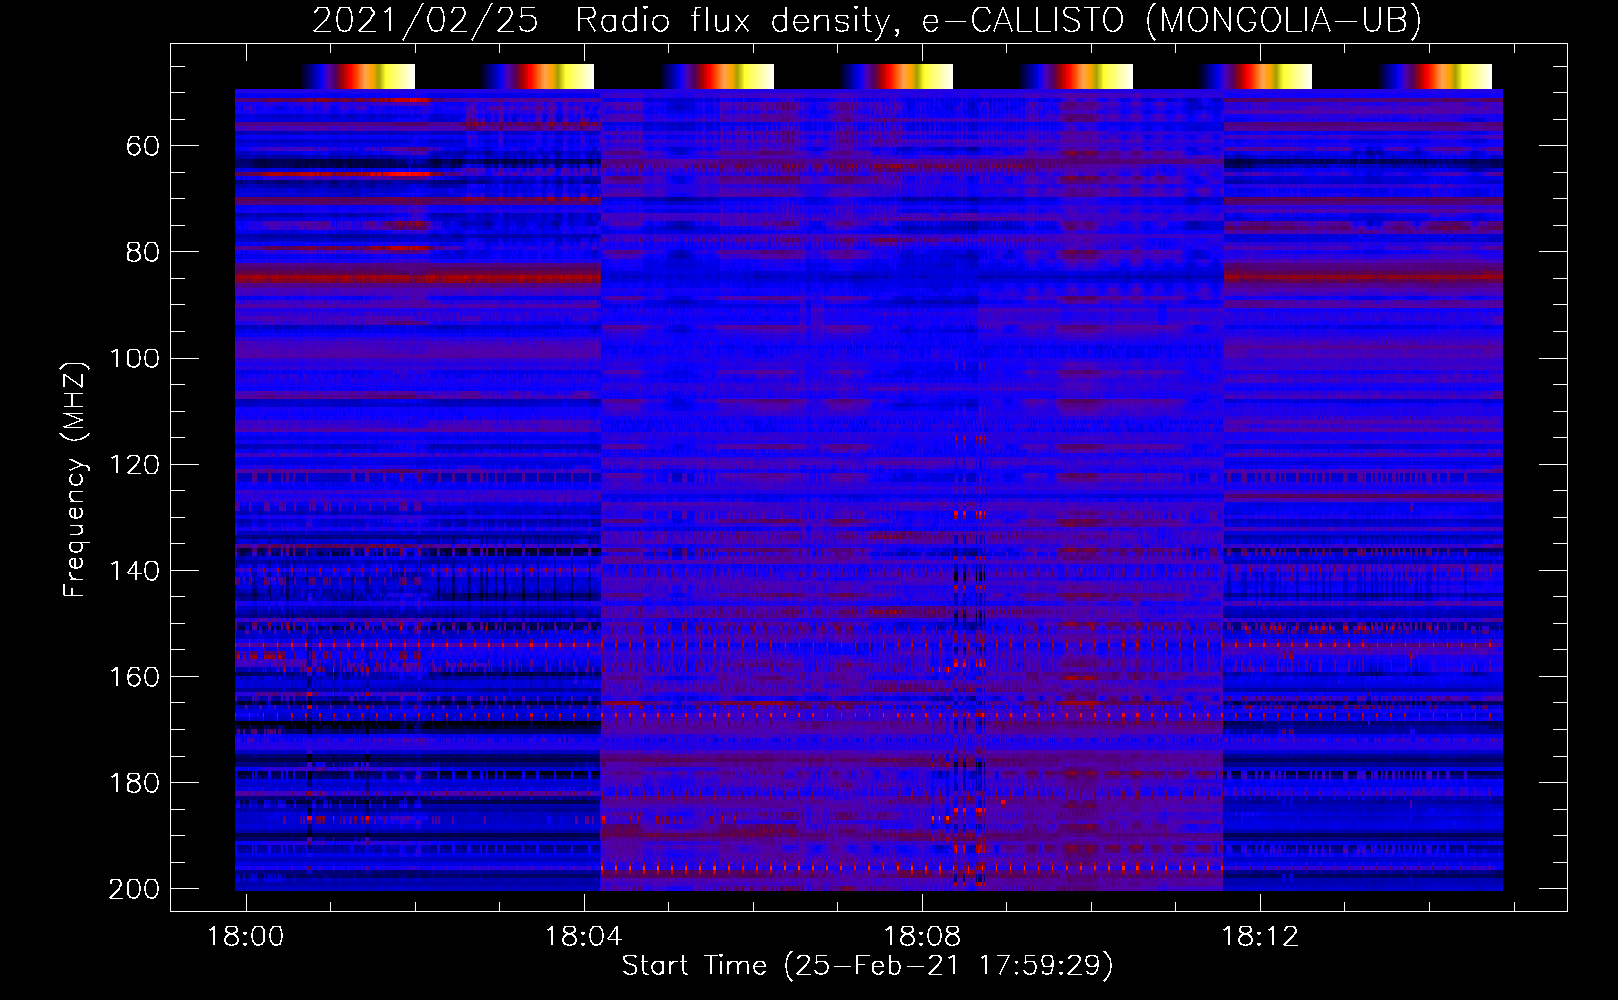Screen dimensions: 1618x1000
Task: Click the 18:04 time tick label
Action: (583, 937)
